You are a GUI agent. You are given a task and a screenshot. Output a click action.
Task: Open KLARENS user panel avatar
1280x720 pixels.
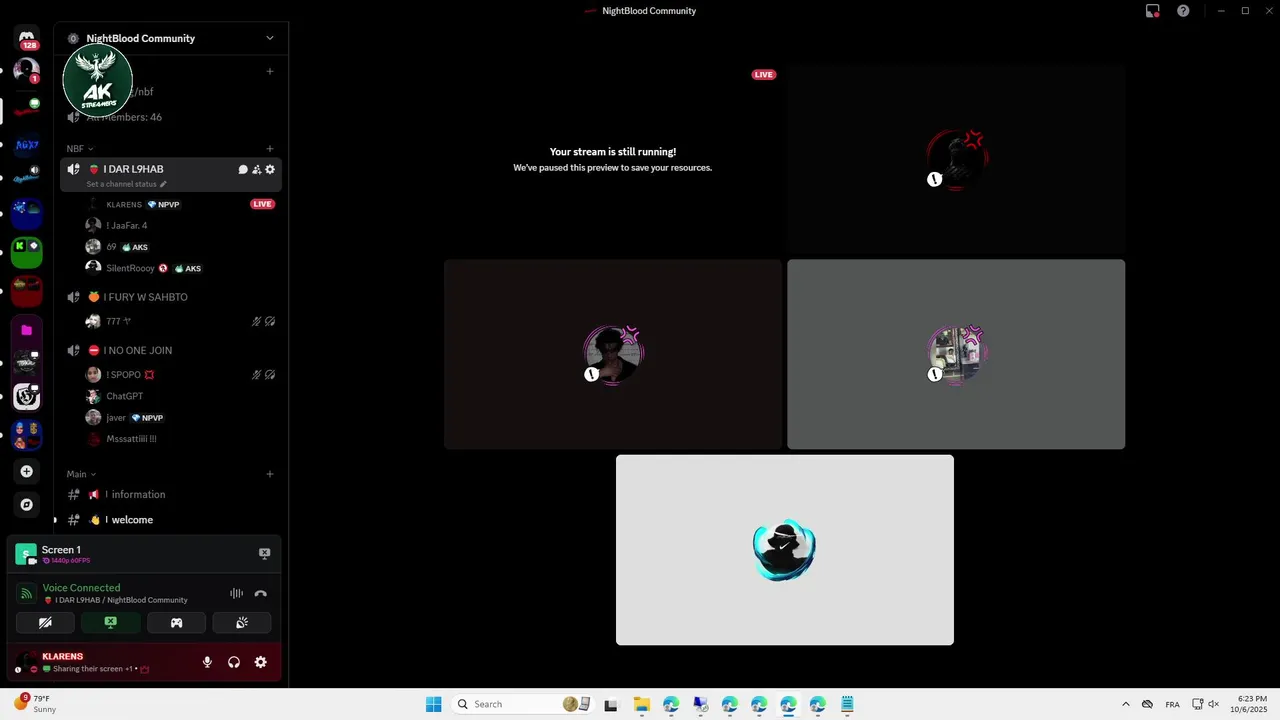(26, 662)
